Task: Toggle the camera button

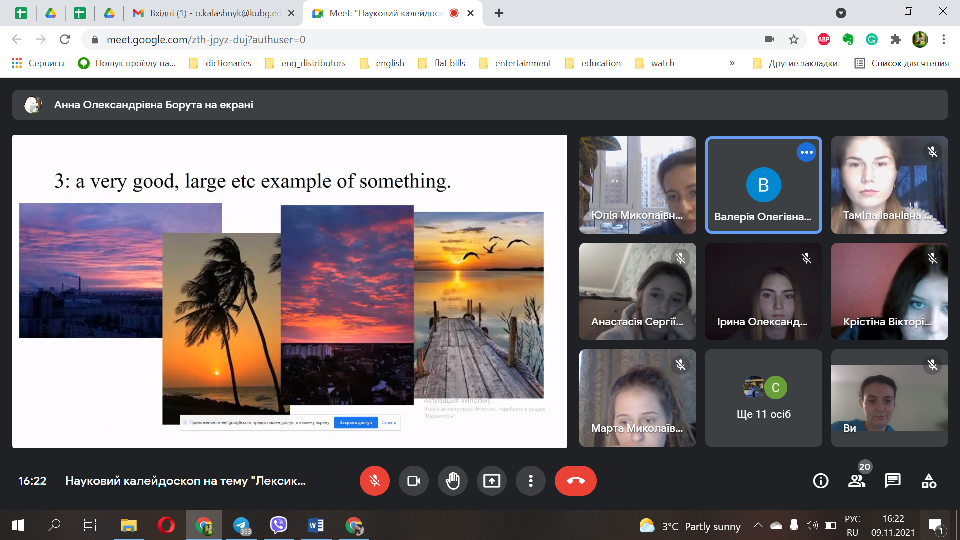Action: 413,480
